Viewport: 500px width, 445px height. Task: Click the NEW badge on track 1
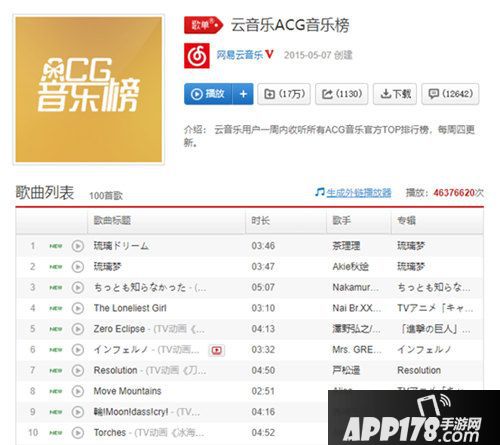(x=56, y=246)
